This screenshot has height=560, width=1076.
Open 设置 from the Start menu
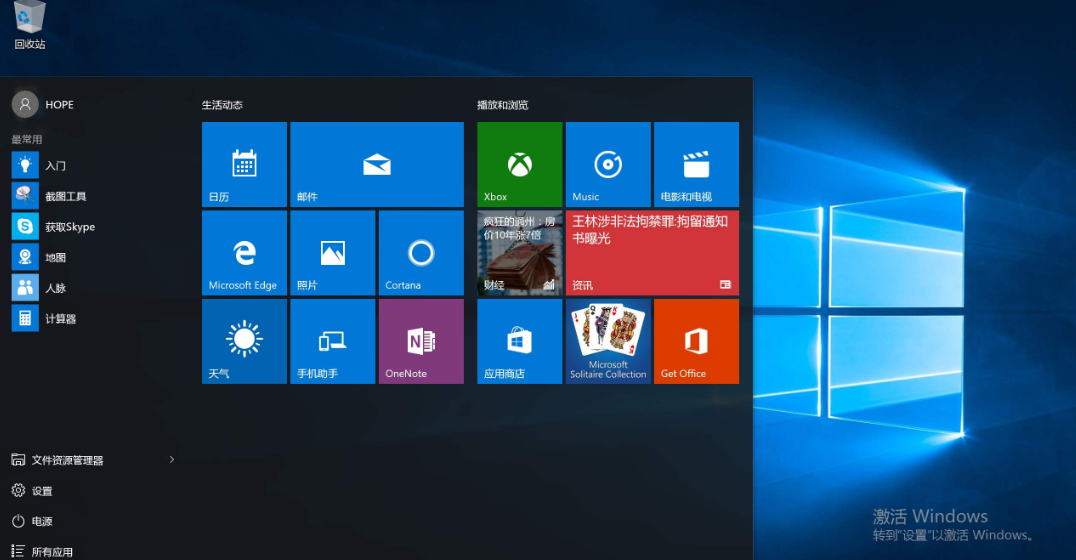pyautogui.click(x=42, y=491)
